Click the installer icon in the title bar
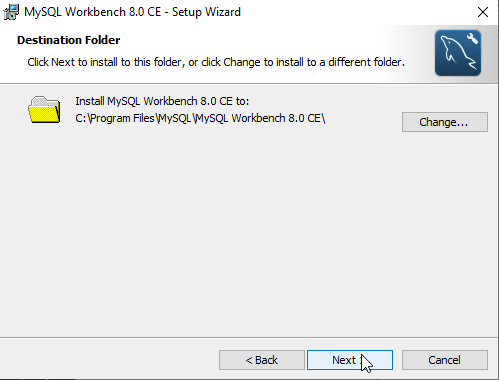The height and width of the screenshot is (380, 499). (11, 12)
